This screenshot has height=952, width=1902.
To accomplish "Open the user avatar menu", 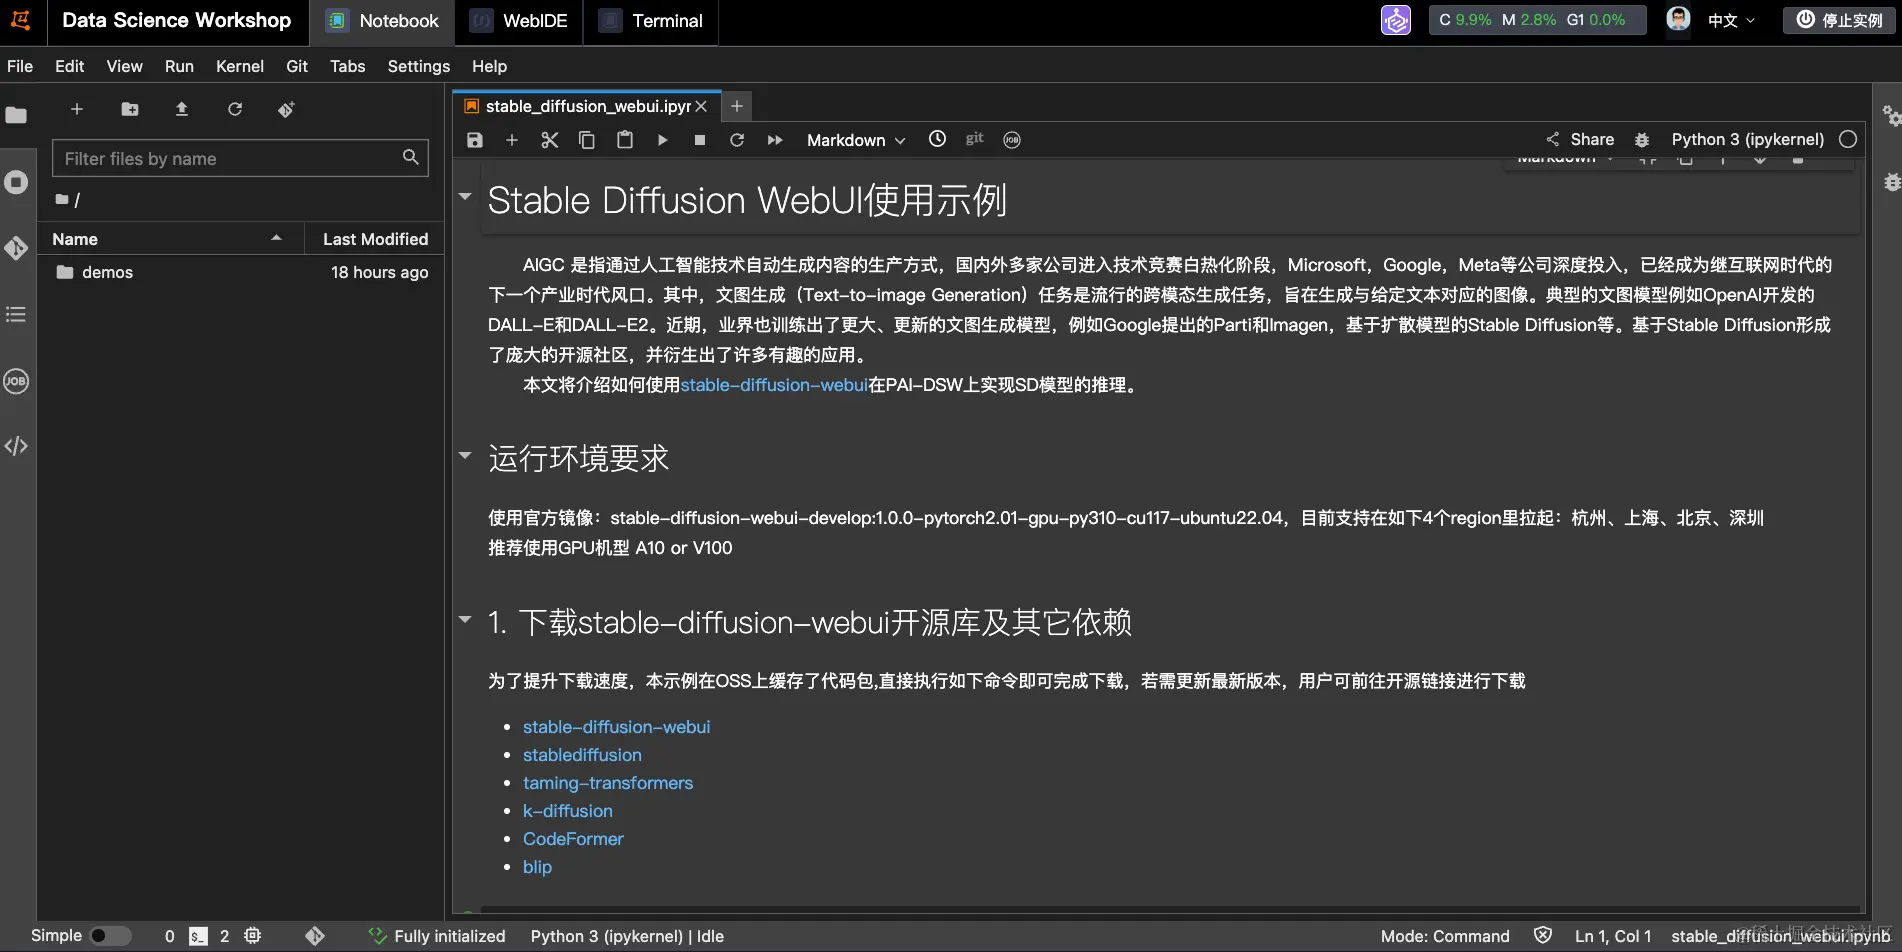I will click(x=1679, y=19).
